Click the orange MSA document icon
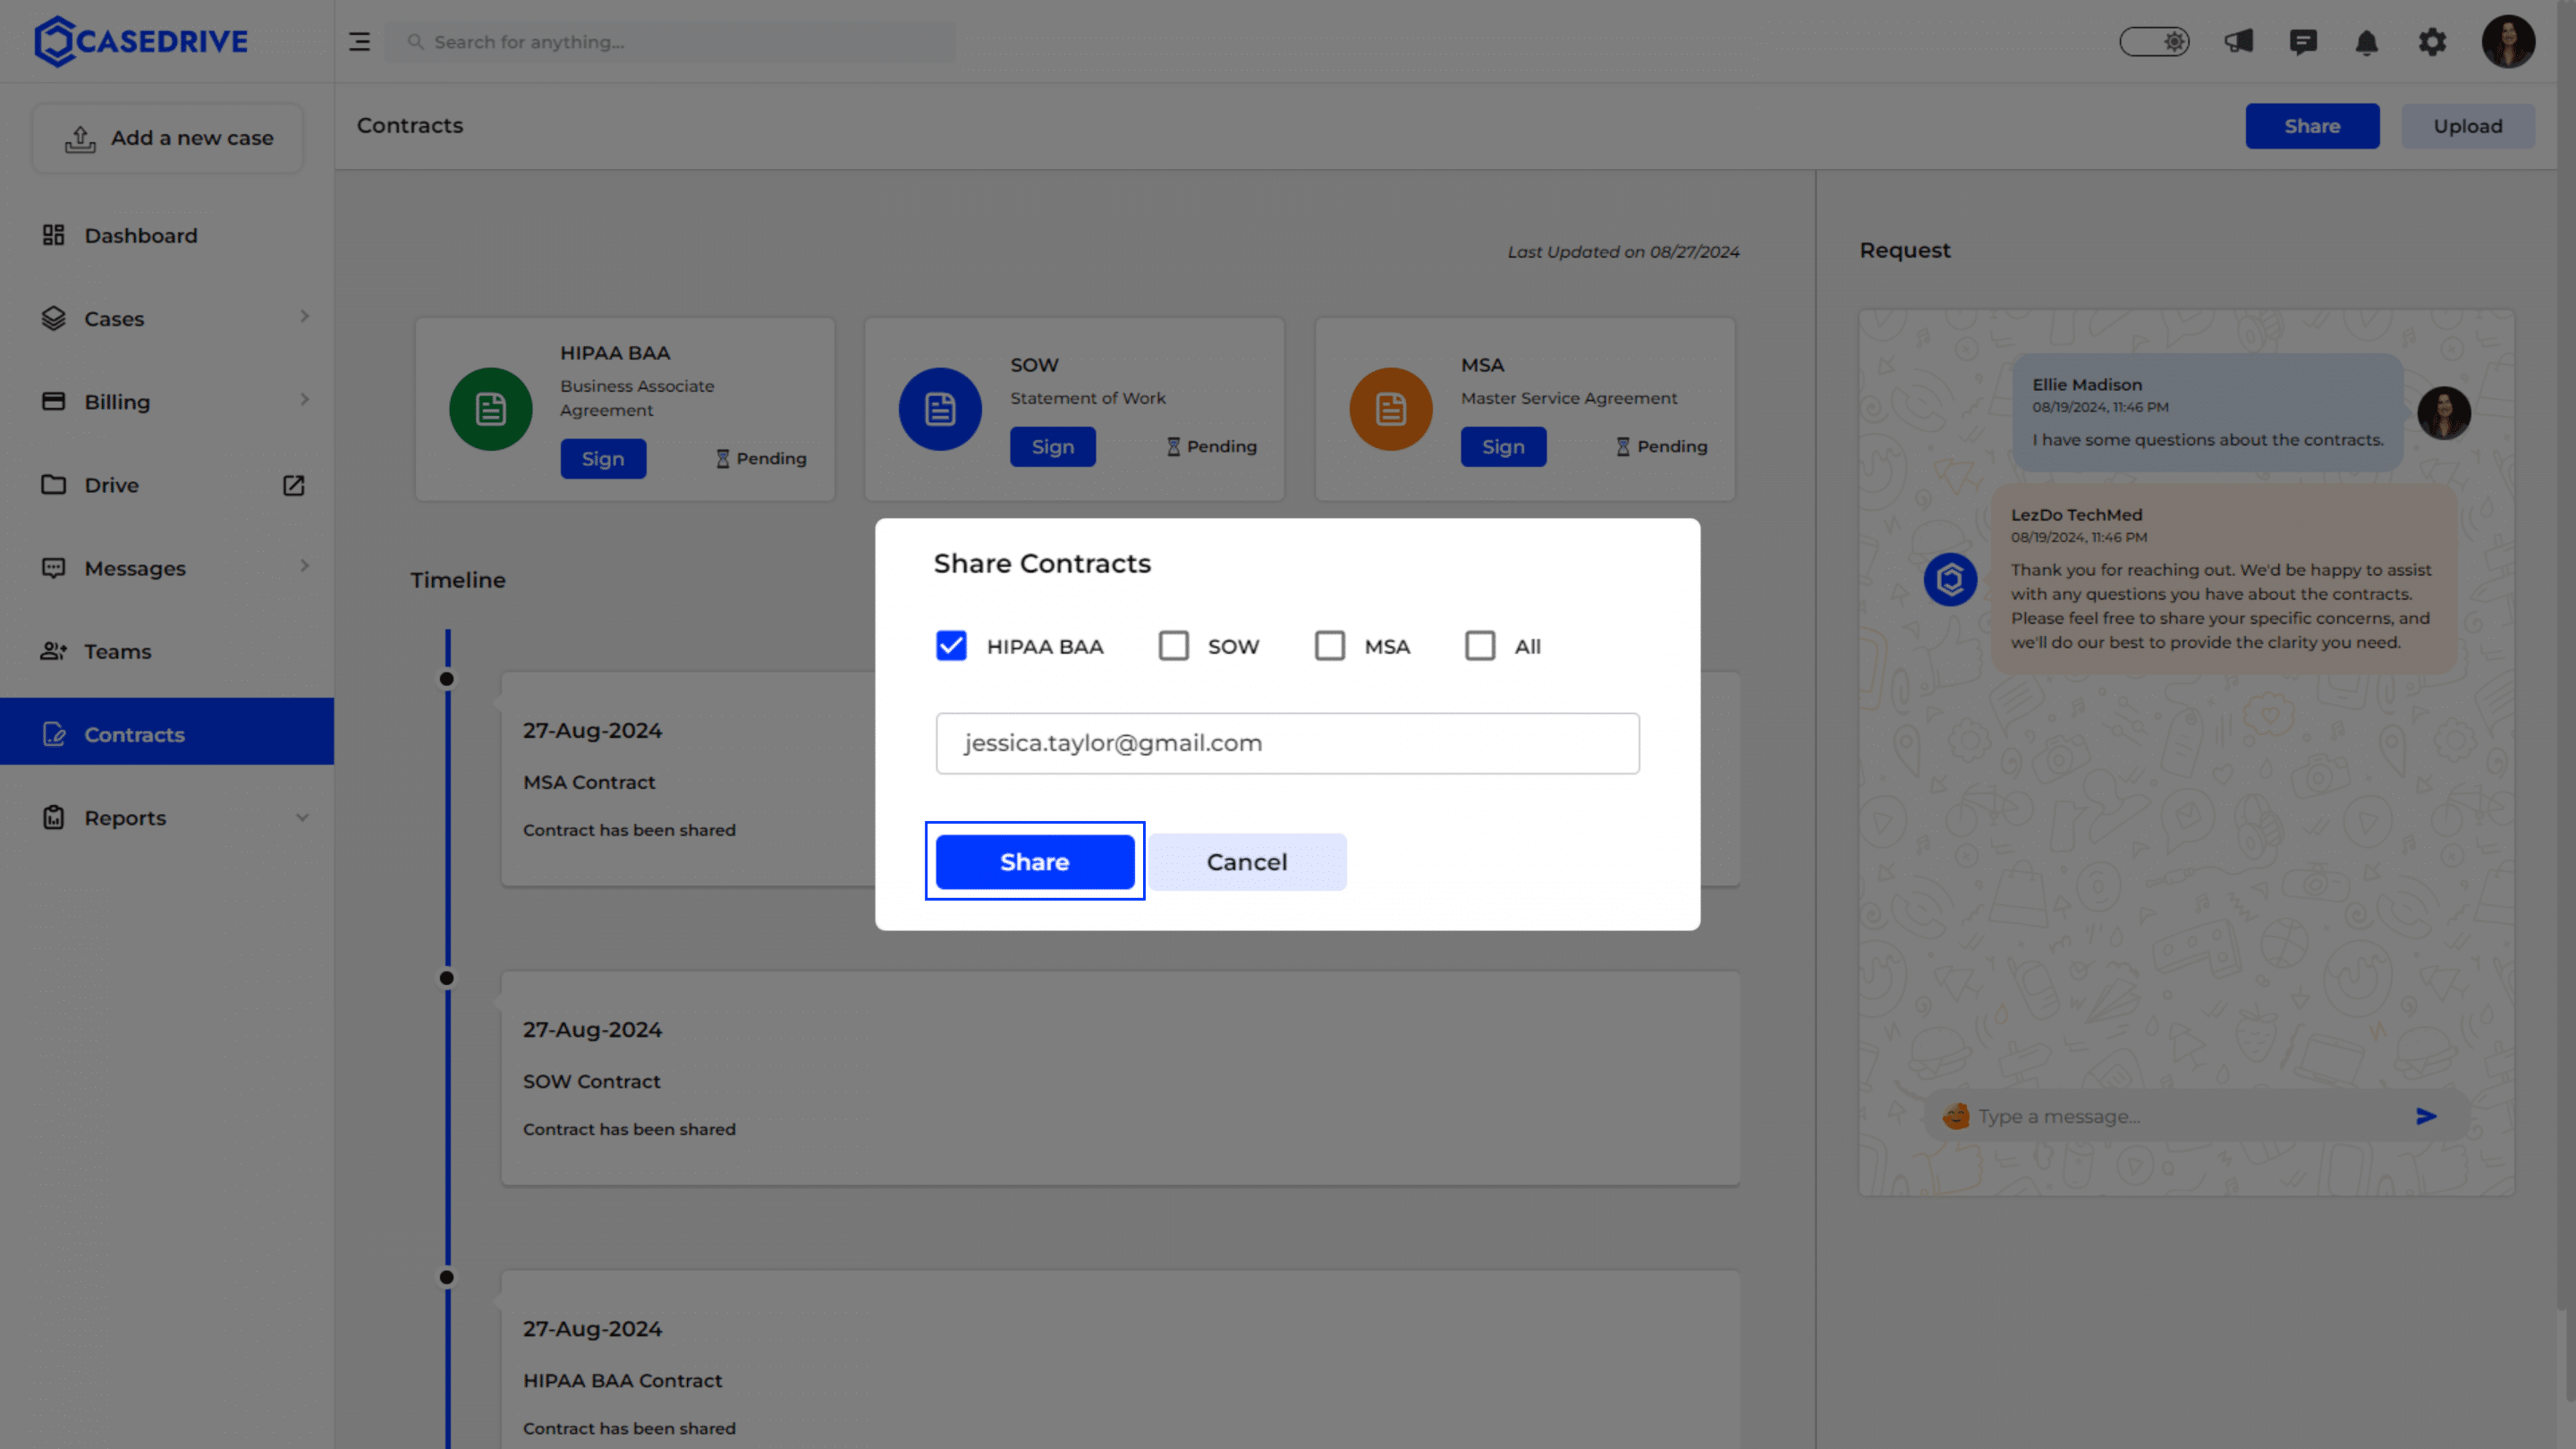The width and height of the screenshot is (2576, 1449). pyautogui.click(x=1391, y=409)
